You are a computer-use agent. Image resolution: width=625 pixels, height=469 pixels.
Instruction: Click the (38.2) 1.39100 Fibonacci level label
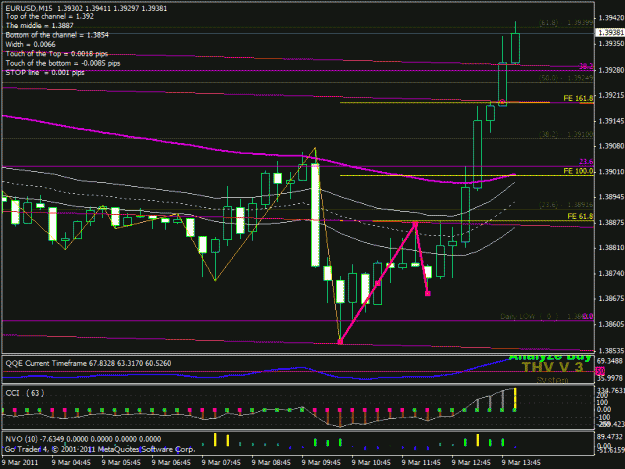(566, 135)
